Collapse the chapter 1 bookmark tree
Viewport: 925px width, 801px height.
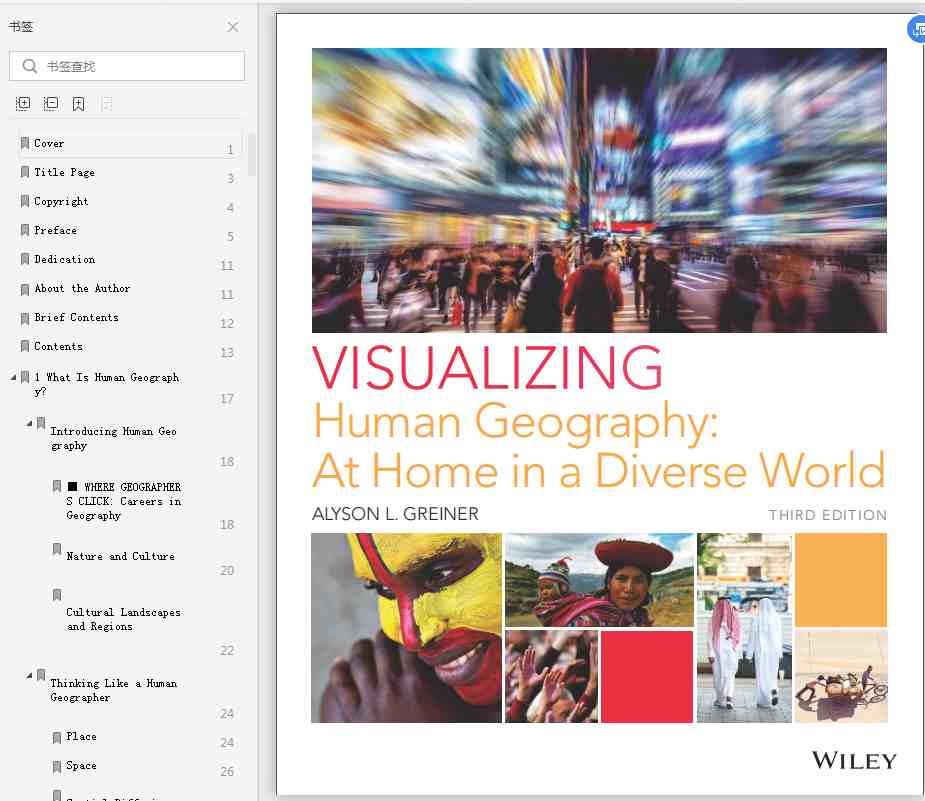(x=14, y=376)
